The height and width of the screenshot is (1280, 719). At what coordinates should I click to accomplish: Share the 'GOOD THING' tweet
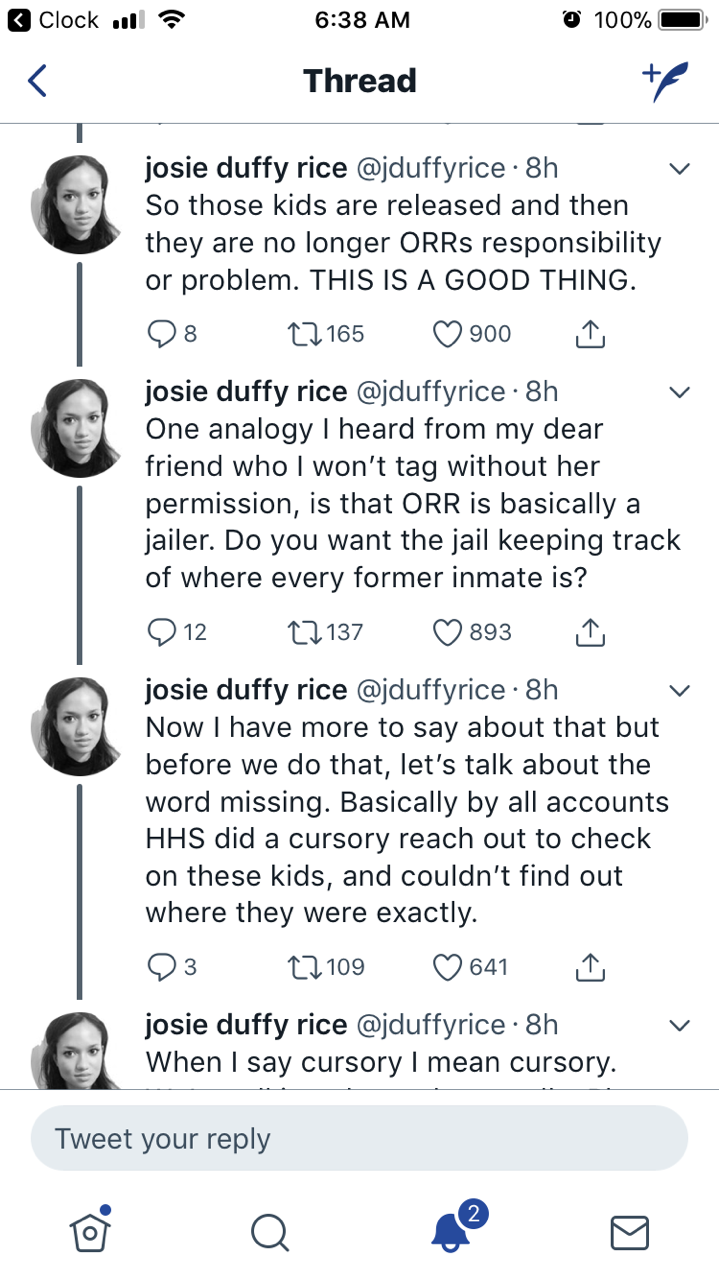(x=591, y=334)
